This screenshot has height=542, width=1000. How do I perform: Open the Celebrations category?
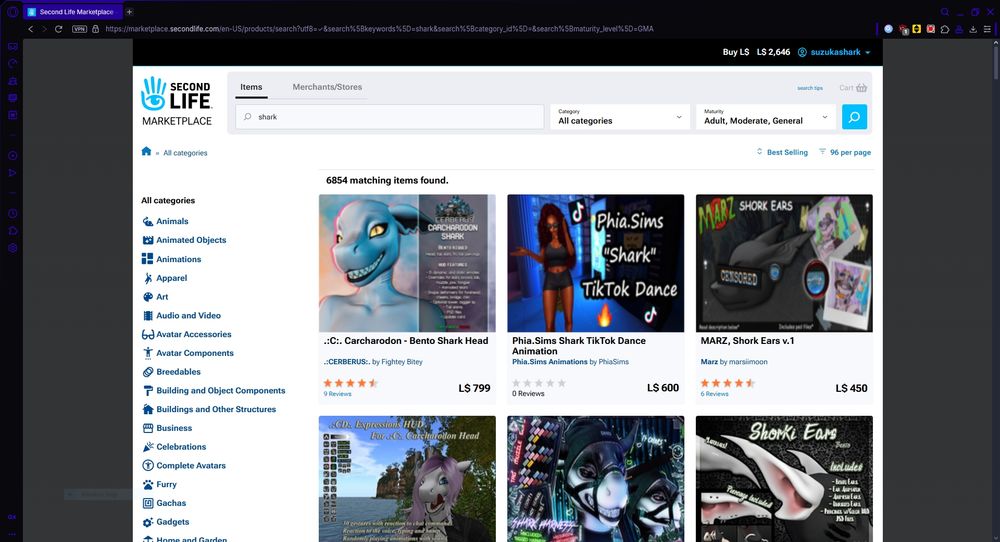(x=181, y=446)
